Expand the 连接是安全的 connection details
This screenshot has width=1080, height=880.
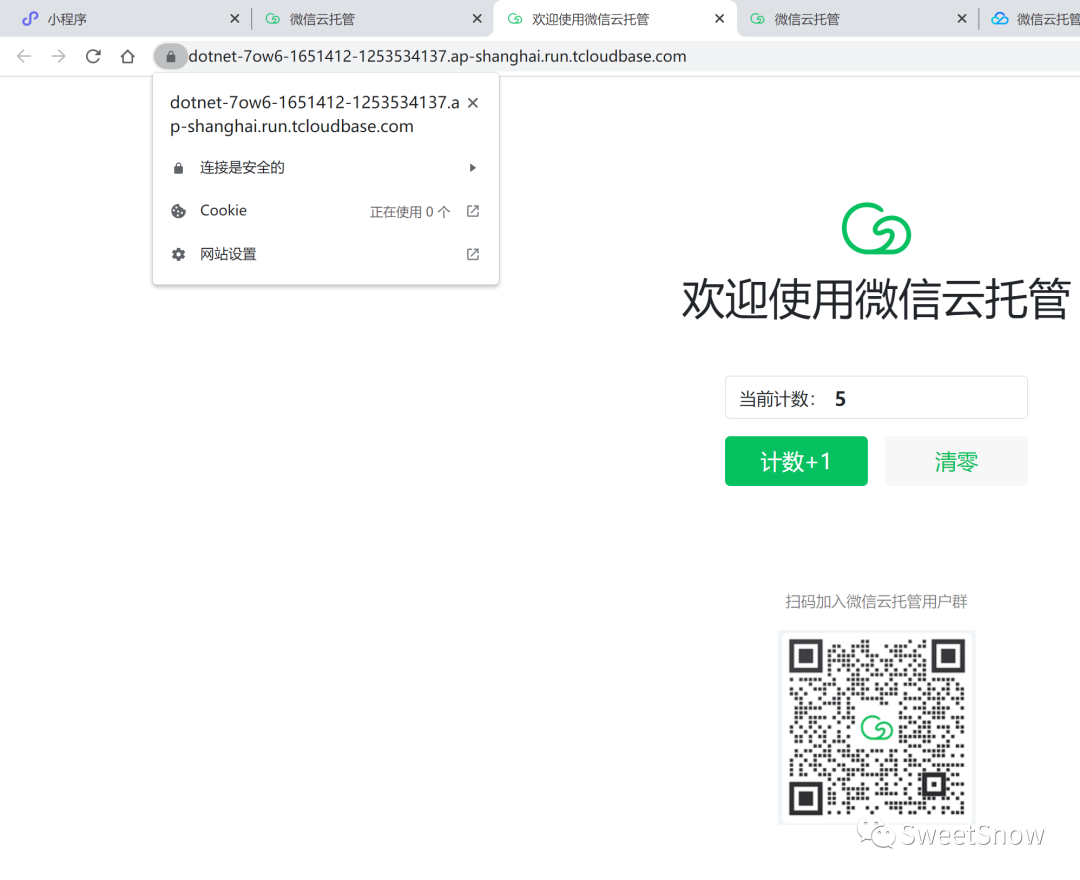(x=325, y=168)
